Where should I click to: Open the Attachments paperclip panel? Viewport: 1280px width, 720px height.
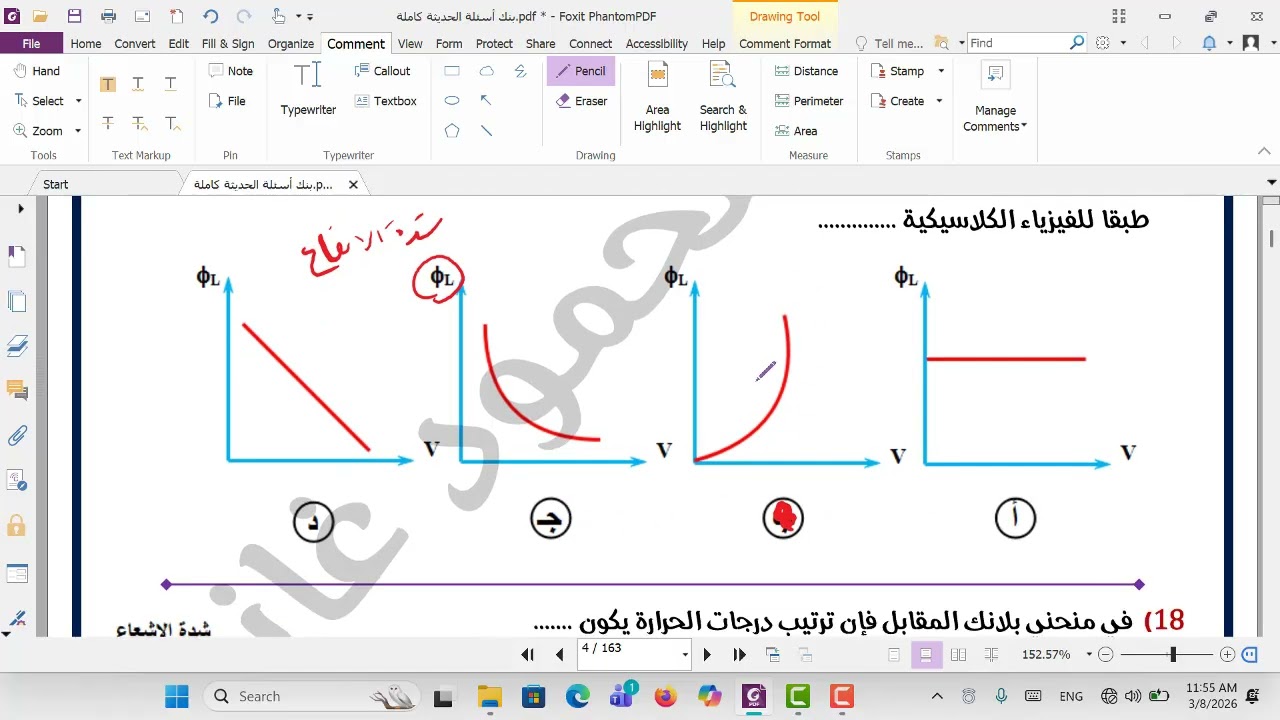tap(17, 435)
